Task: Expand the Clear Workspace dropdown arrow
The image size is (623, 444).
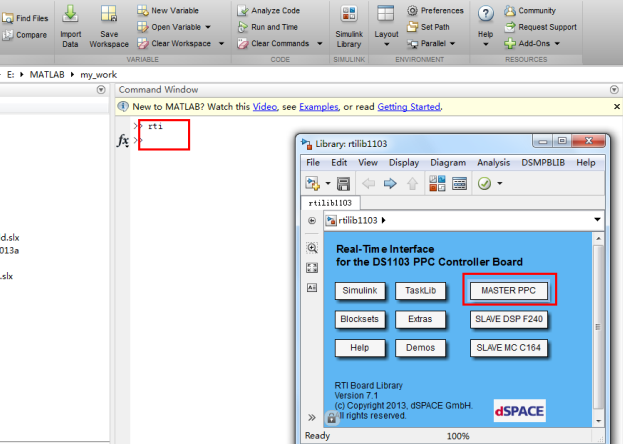Action: point(221,43)
